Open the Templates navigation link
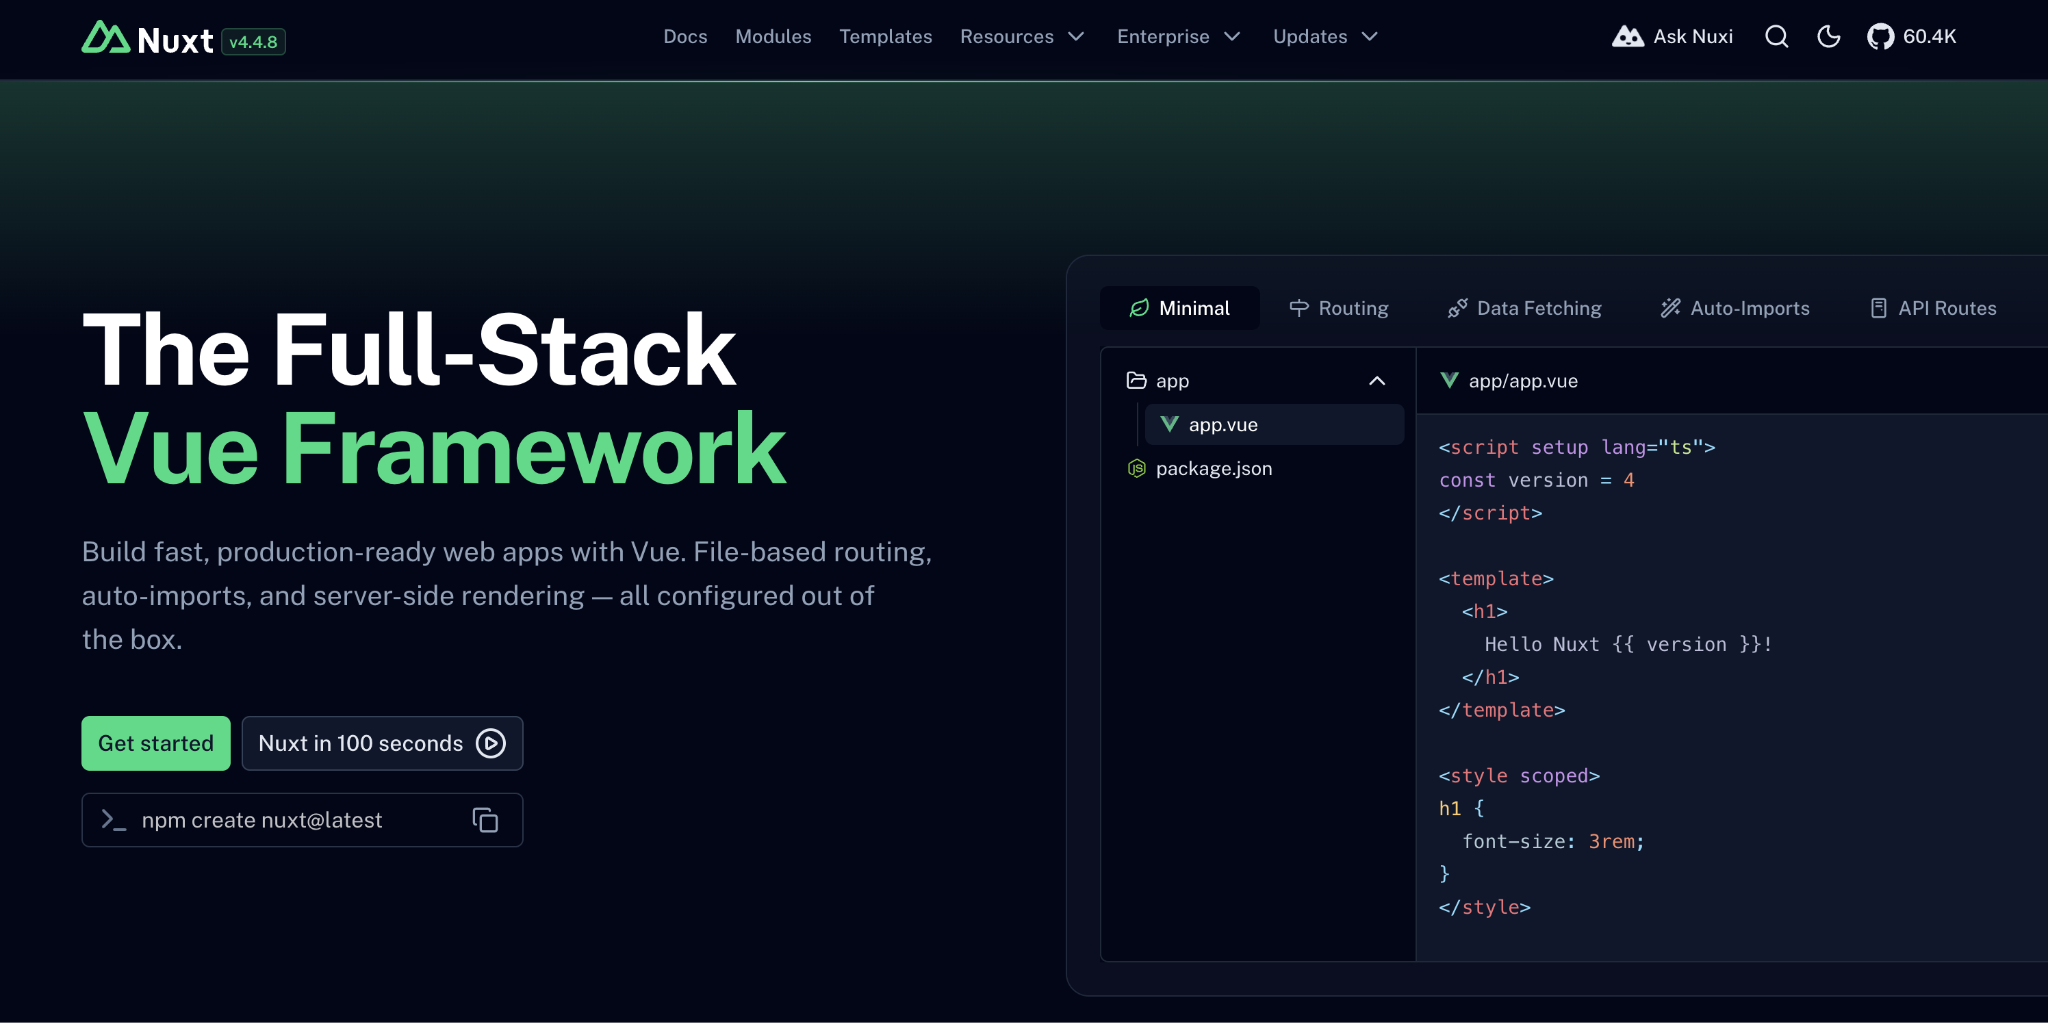Screen dimensions: 2048x1023 (x=886, y=37)
